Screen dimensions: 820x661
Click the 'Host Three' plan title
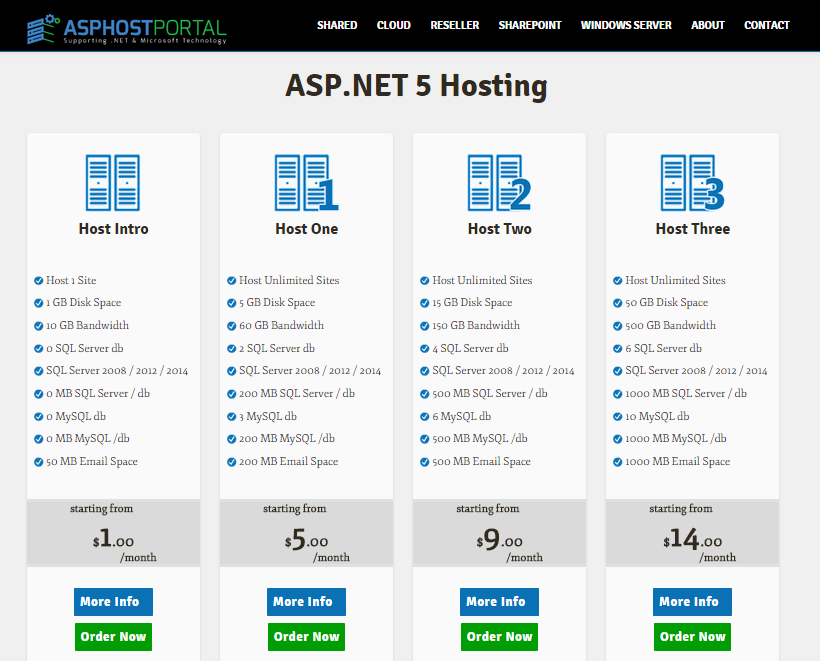692,229
